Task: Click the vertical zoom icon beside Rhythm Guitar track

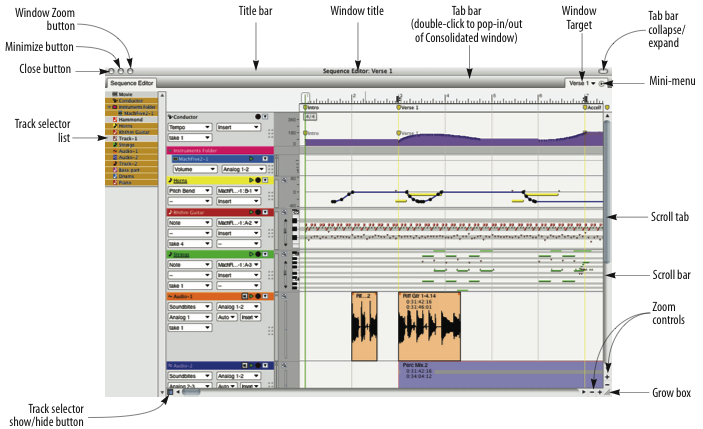Action: pyautogui.click(x=284, y=212)
